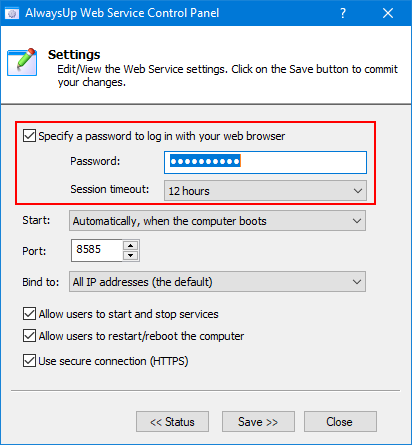
Task: Decrease port number with down arrow
Action: (x=130, y=255)
